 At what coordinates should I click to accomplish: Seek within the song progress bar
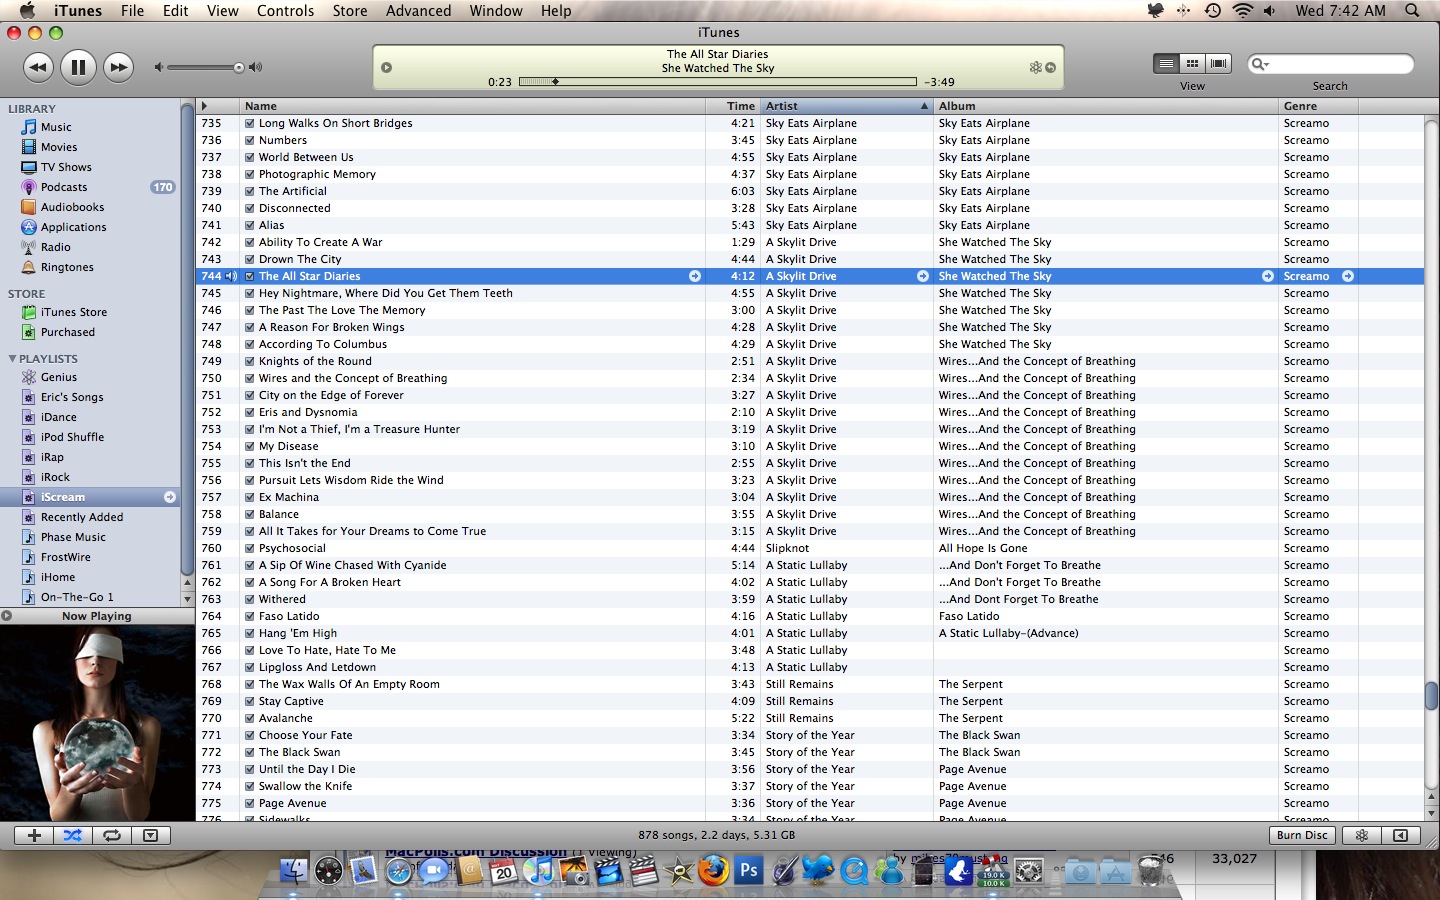click(x=718, y=82)
